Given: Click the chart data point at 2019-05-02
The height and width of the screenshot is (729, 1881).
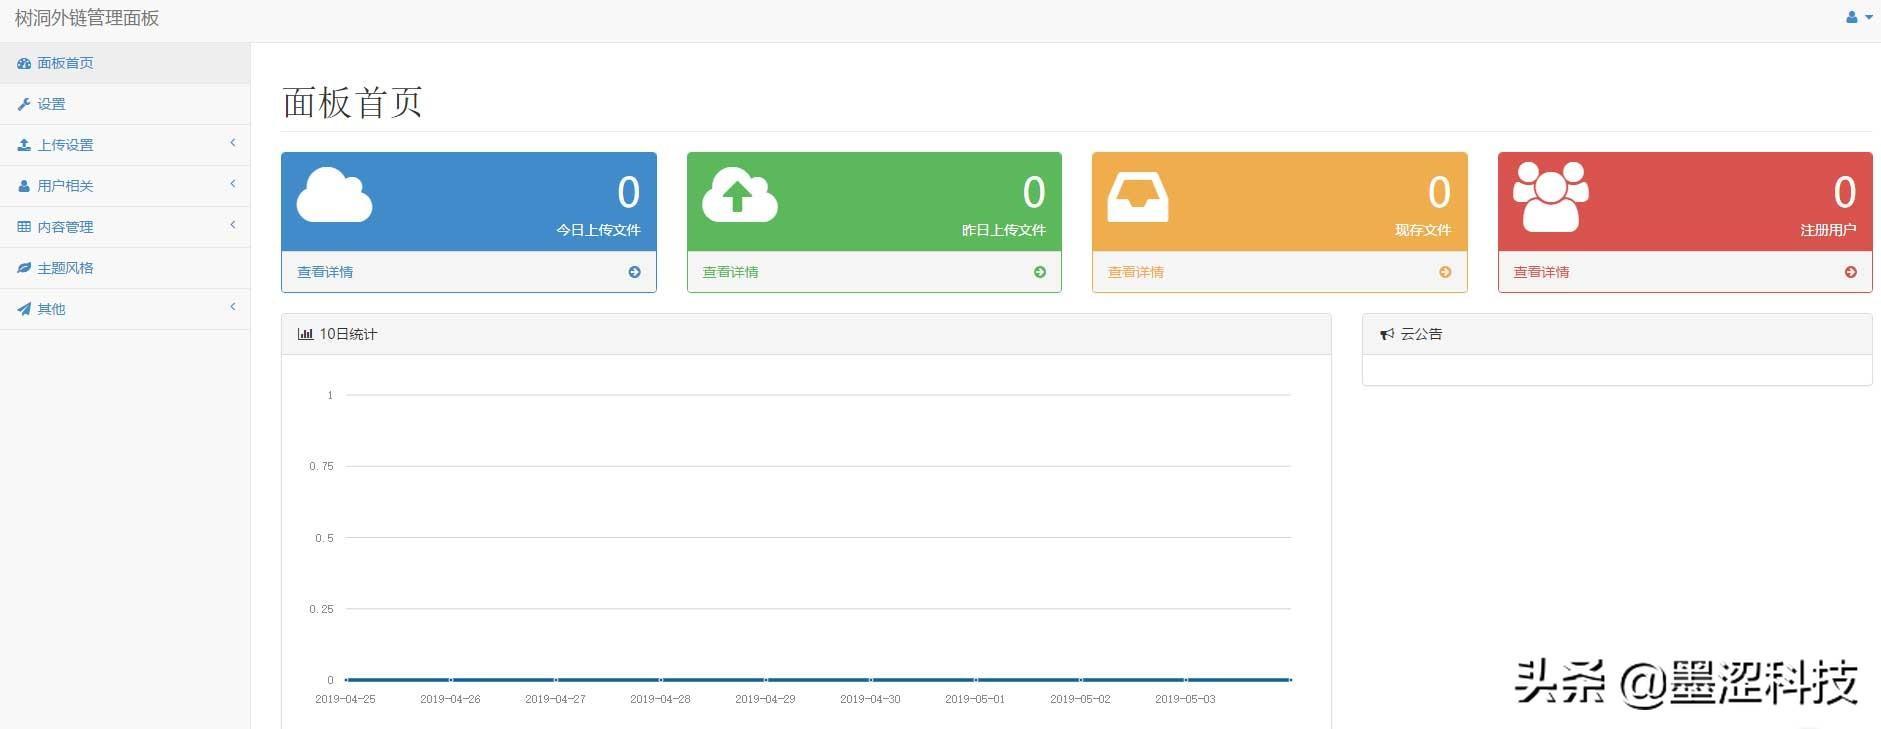Looking at the screenshot, I should point(1081,680).
